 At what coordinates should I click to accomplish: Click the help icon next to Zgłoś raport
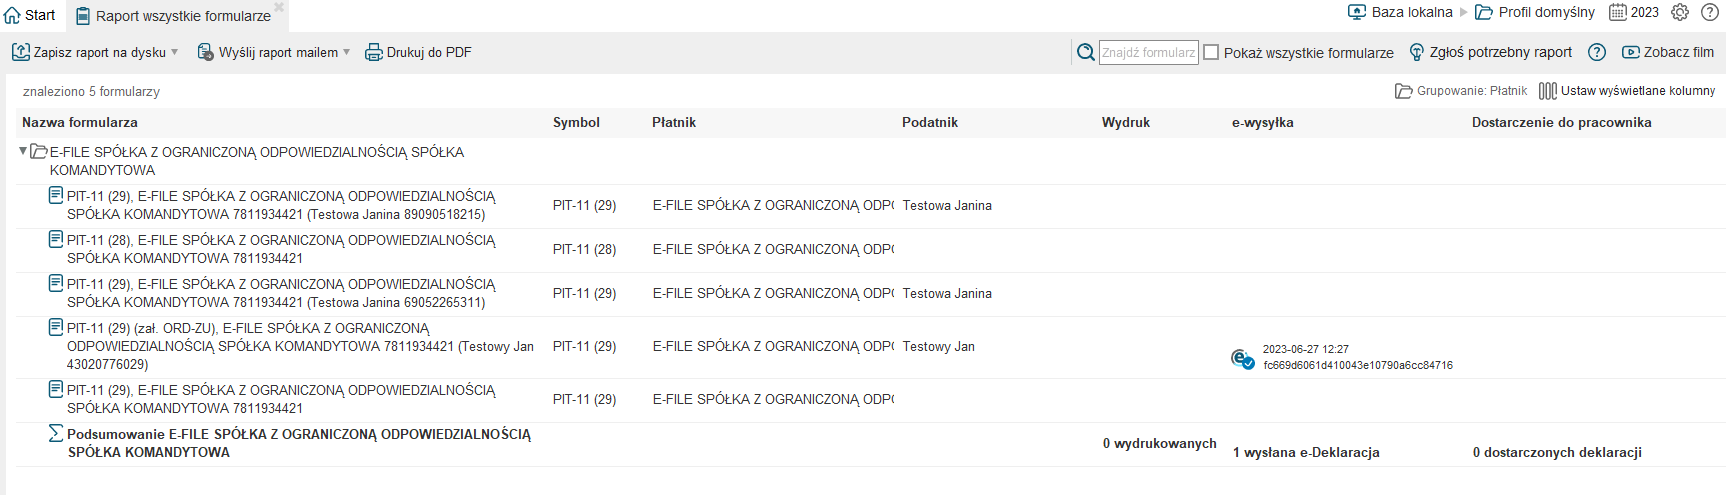1597,52
